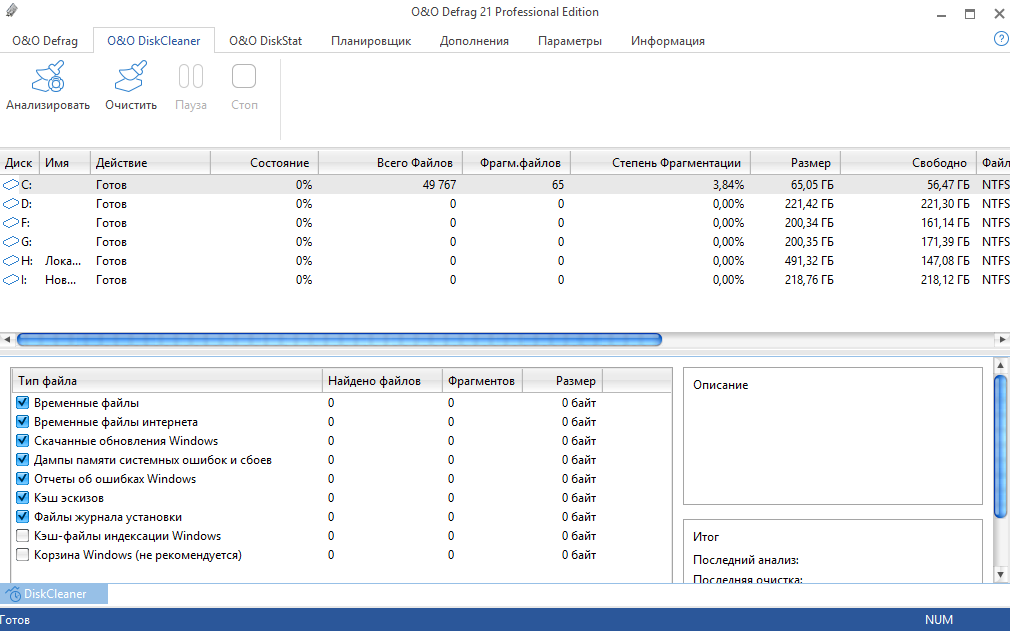Toggle Дампы памяти системных ошибок и сбоев checkbox
The image size is (1010, 631).
coord(23,460)
